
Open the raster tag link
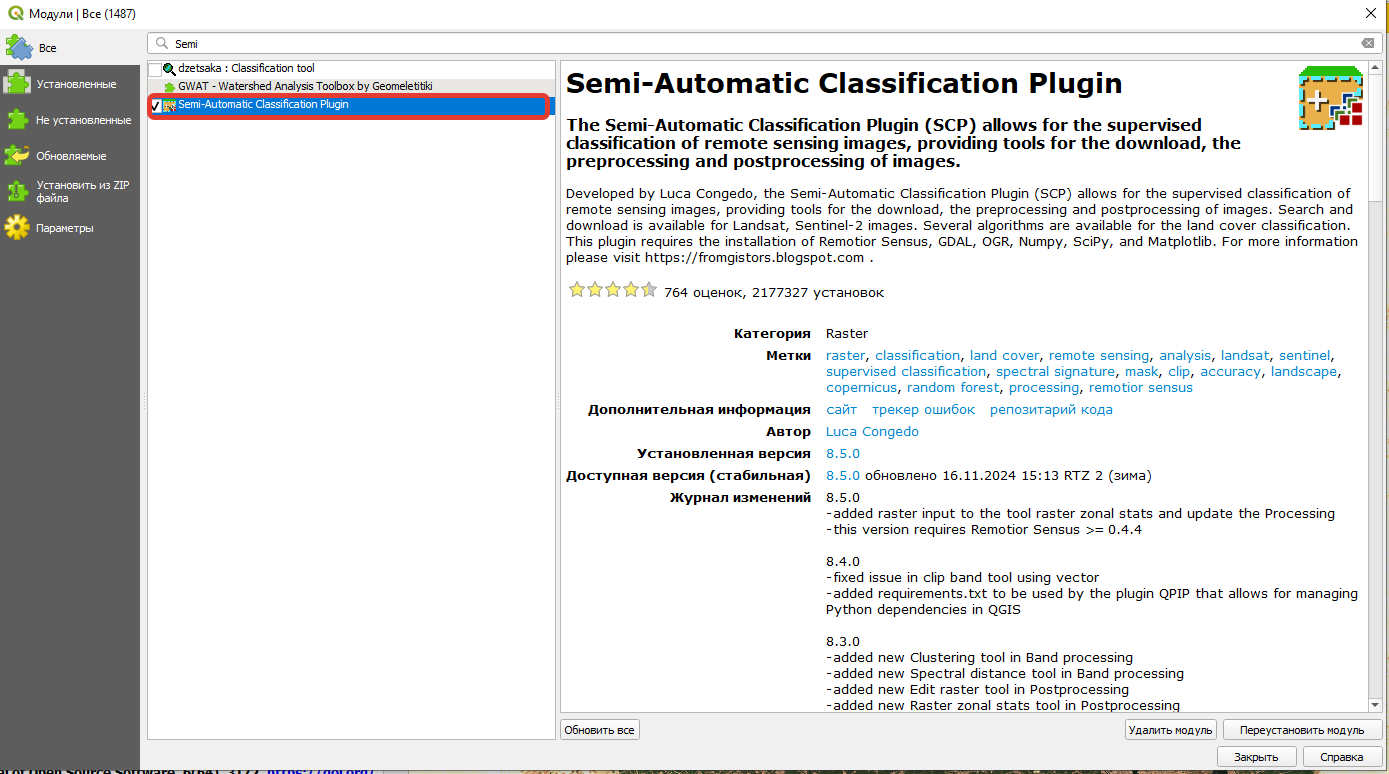[846, 355]
